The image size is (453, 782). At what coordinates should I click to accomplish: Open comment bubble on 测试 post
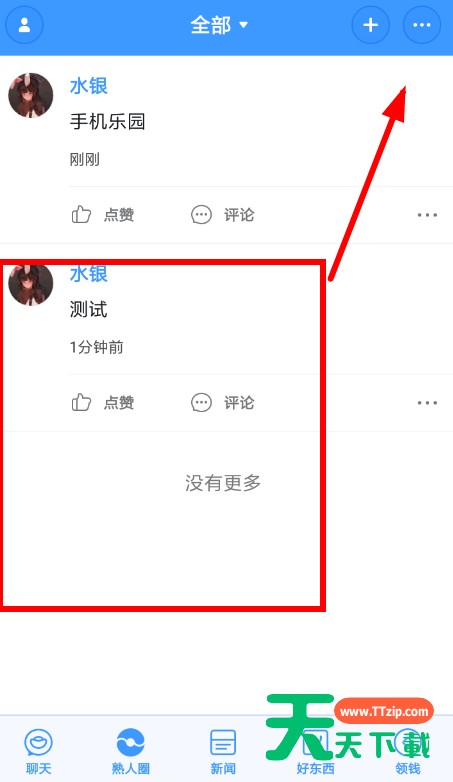[x=201, y=402]
